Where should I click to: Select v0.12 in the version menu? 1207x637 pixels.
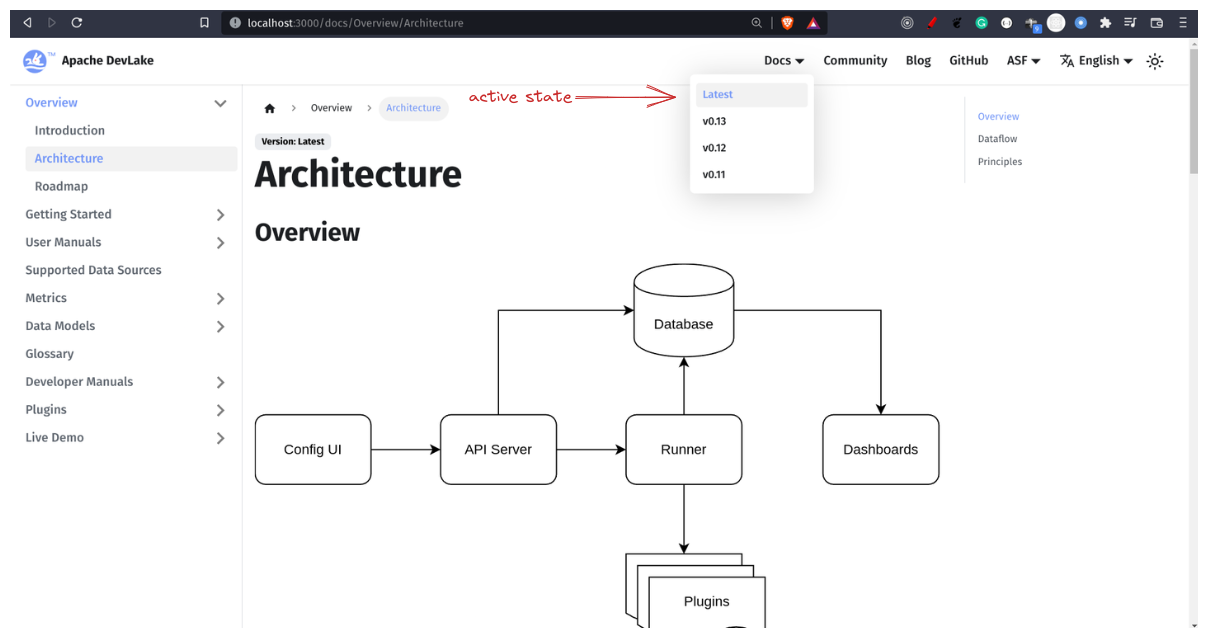[x=752, y=148]
